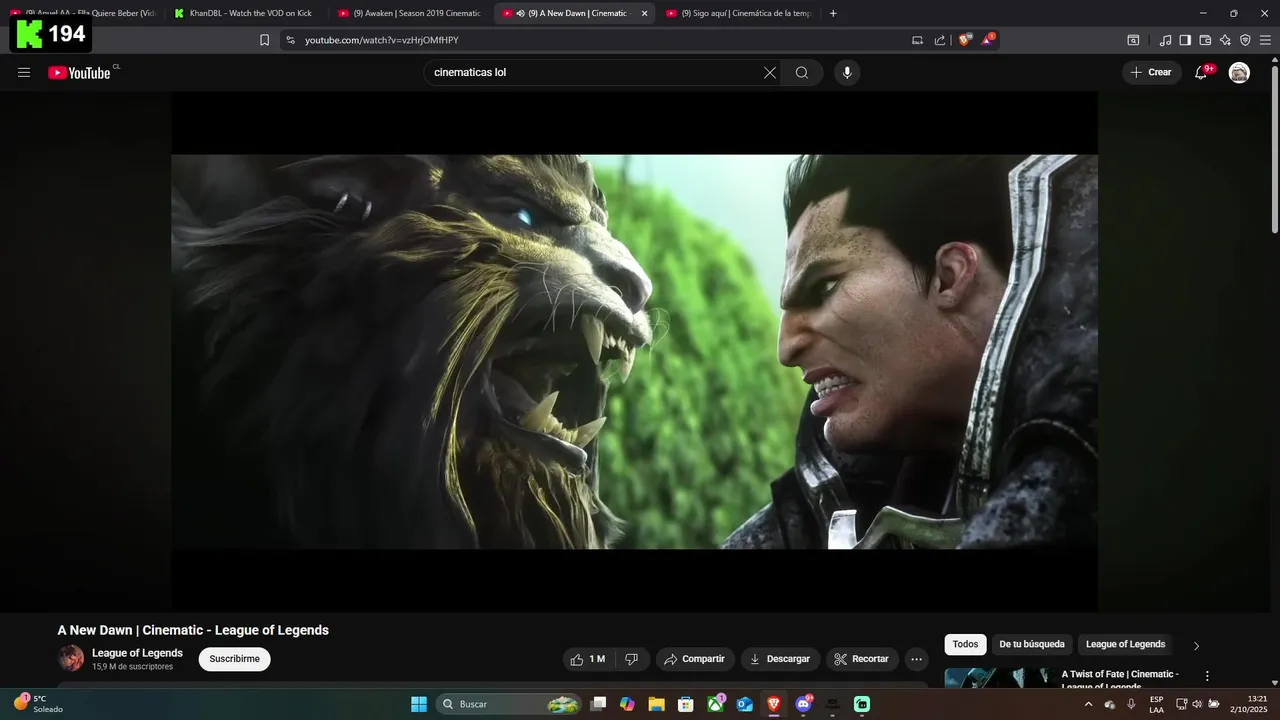Launch Microsoft Store from taskbar
1280x720 pixels.
686,704
